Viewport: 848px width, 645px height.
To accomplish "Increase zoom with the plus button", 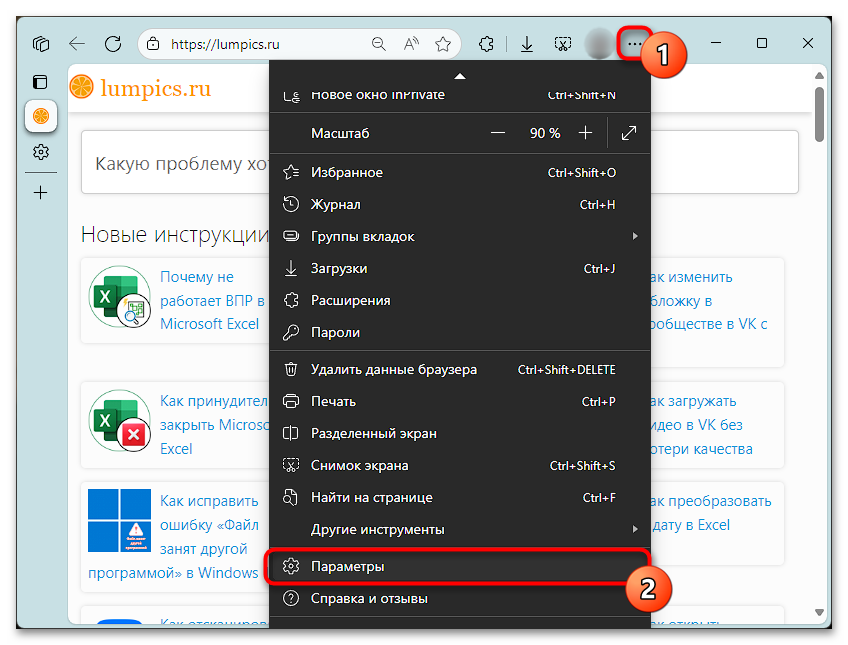I will coord(586,133).
